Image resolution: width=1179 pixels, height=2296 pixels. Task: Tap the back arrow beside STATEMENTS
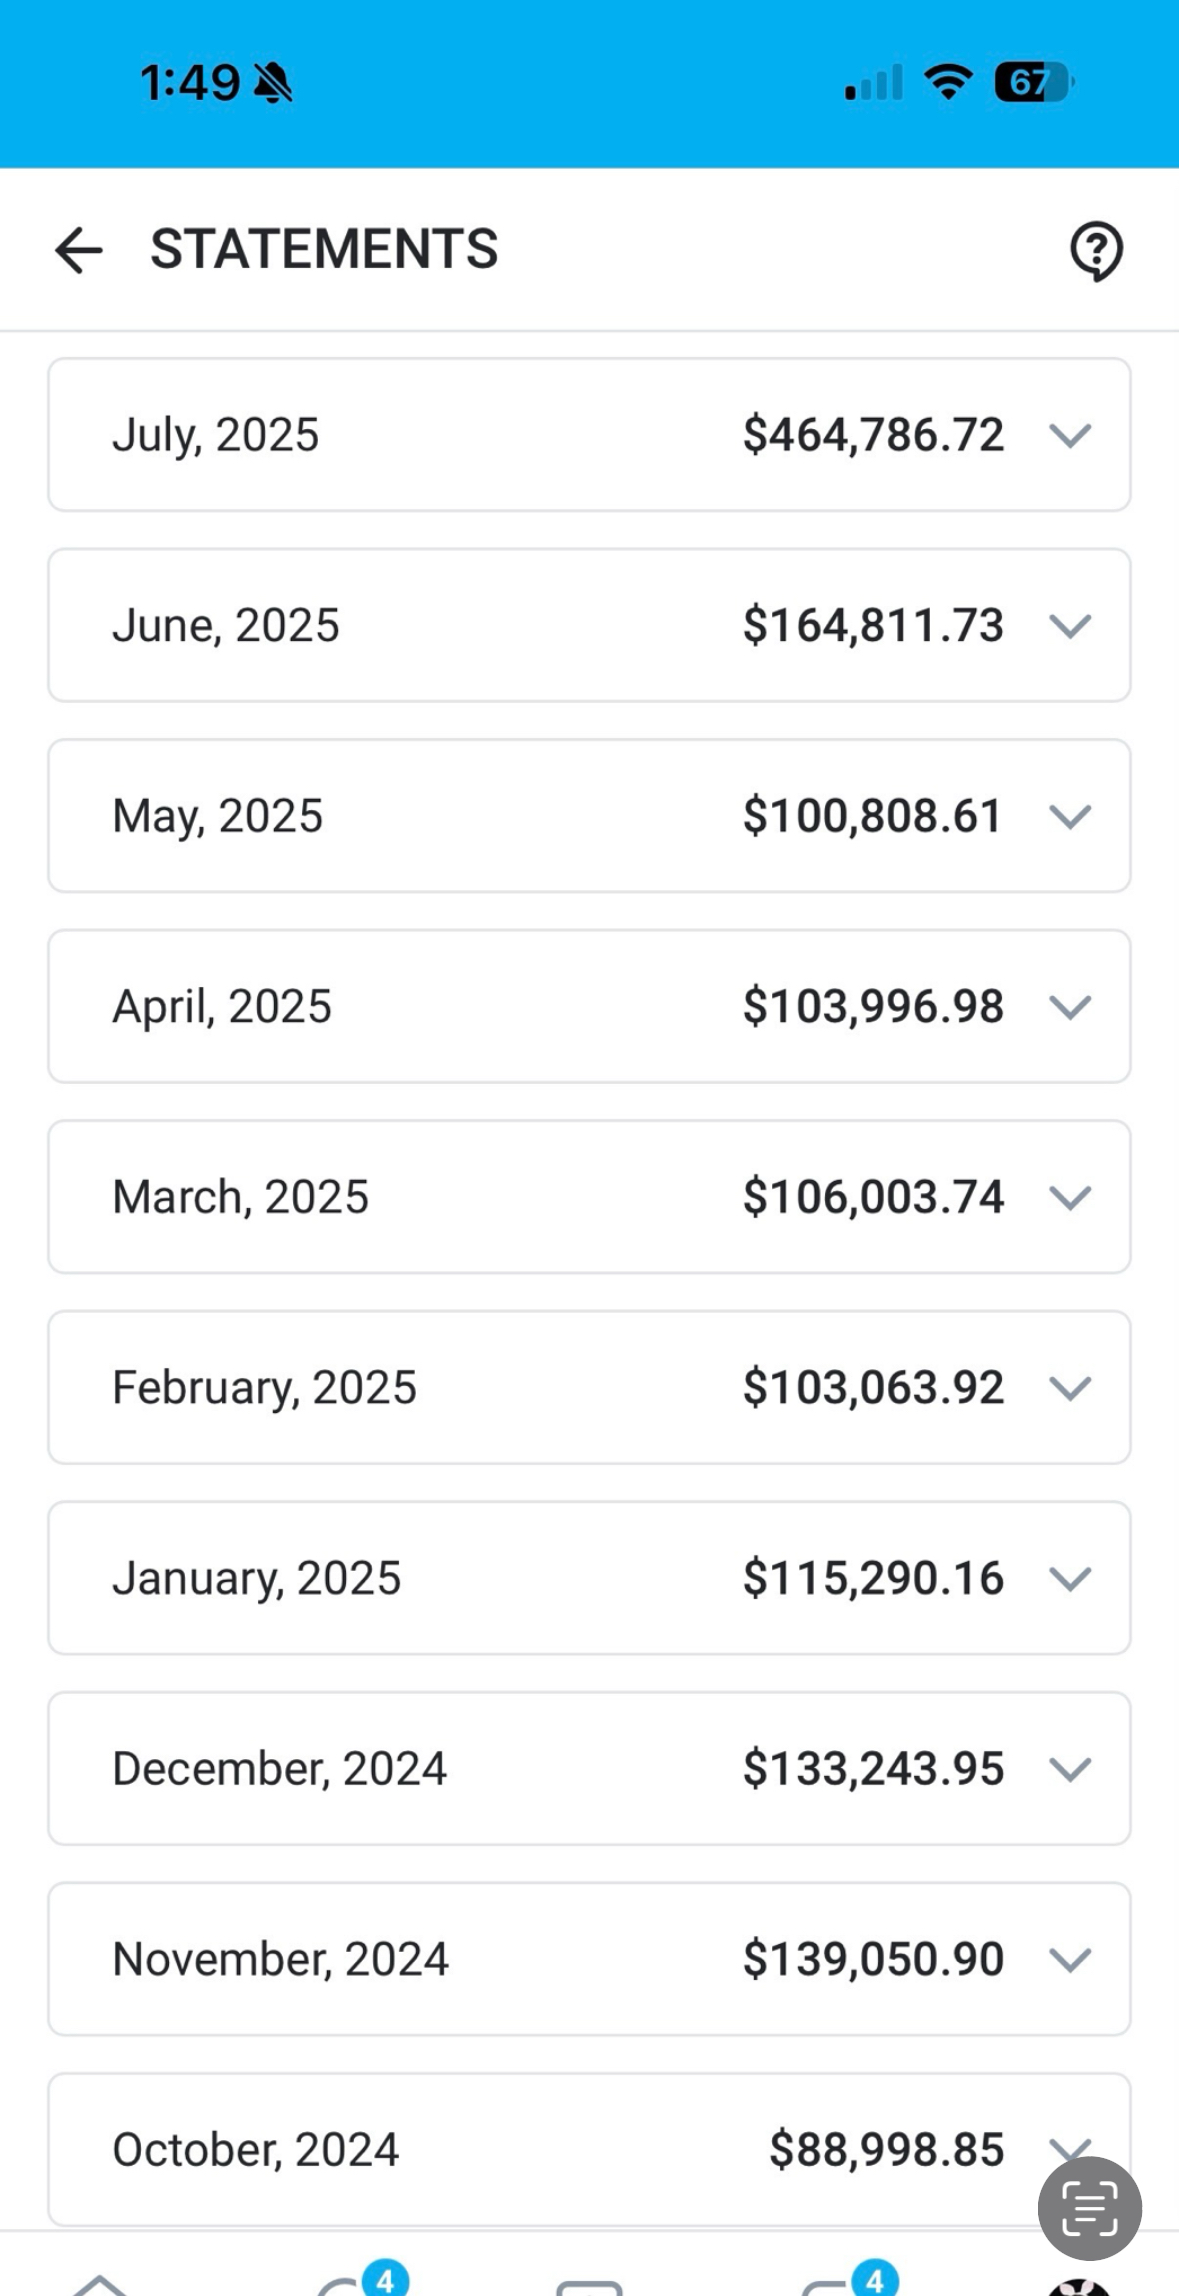pyautogui.click(x=79, y=250)
